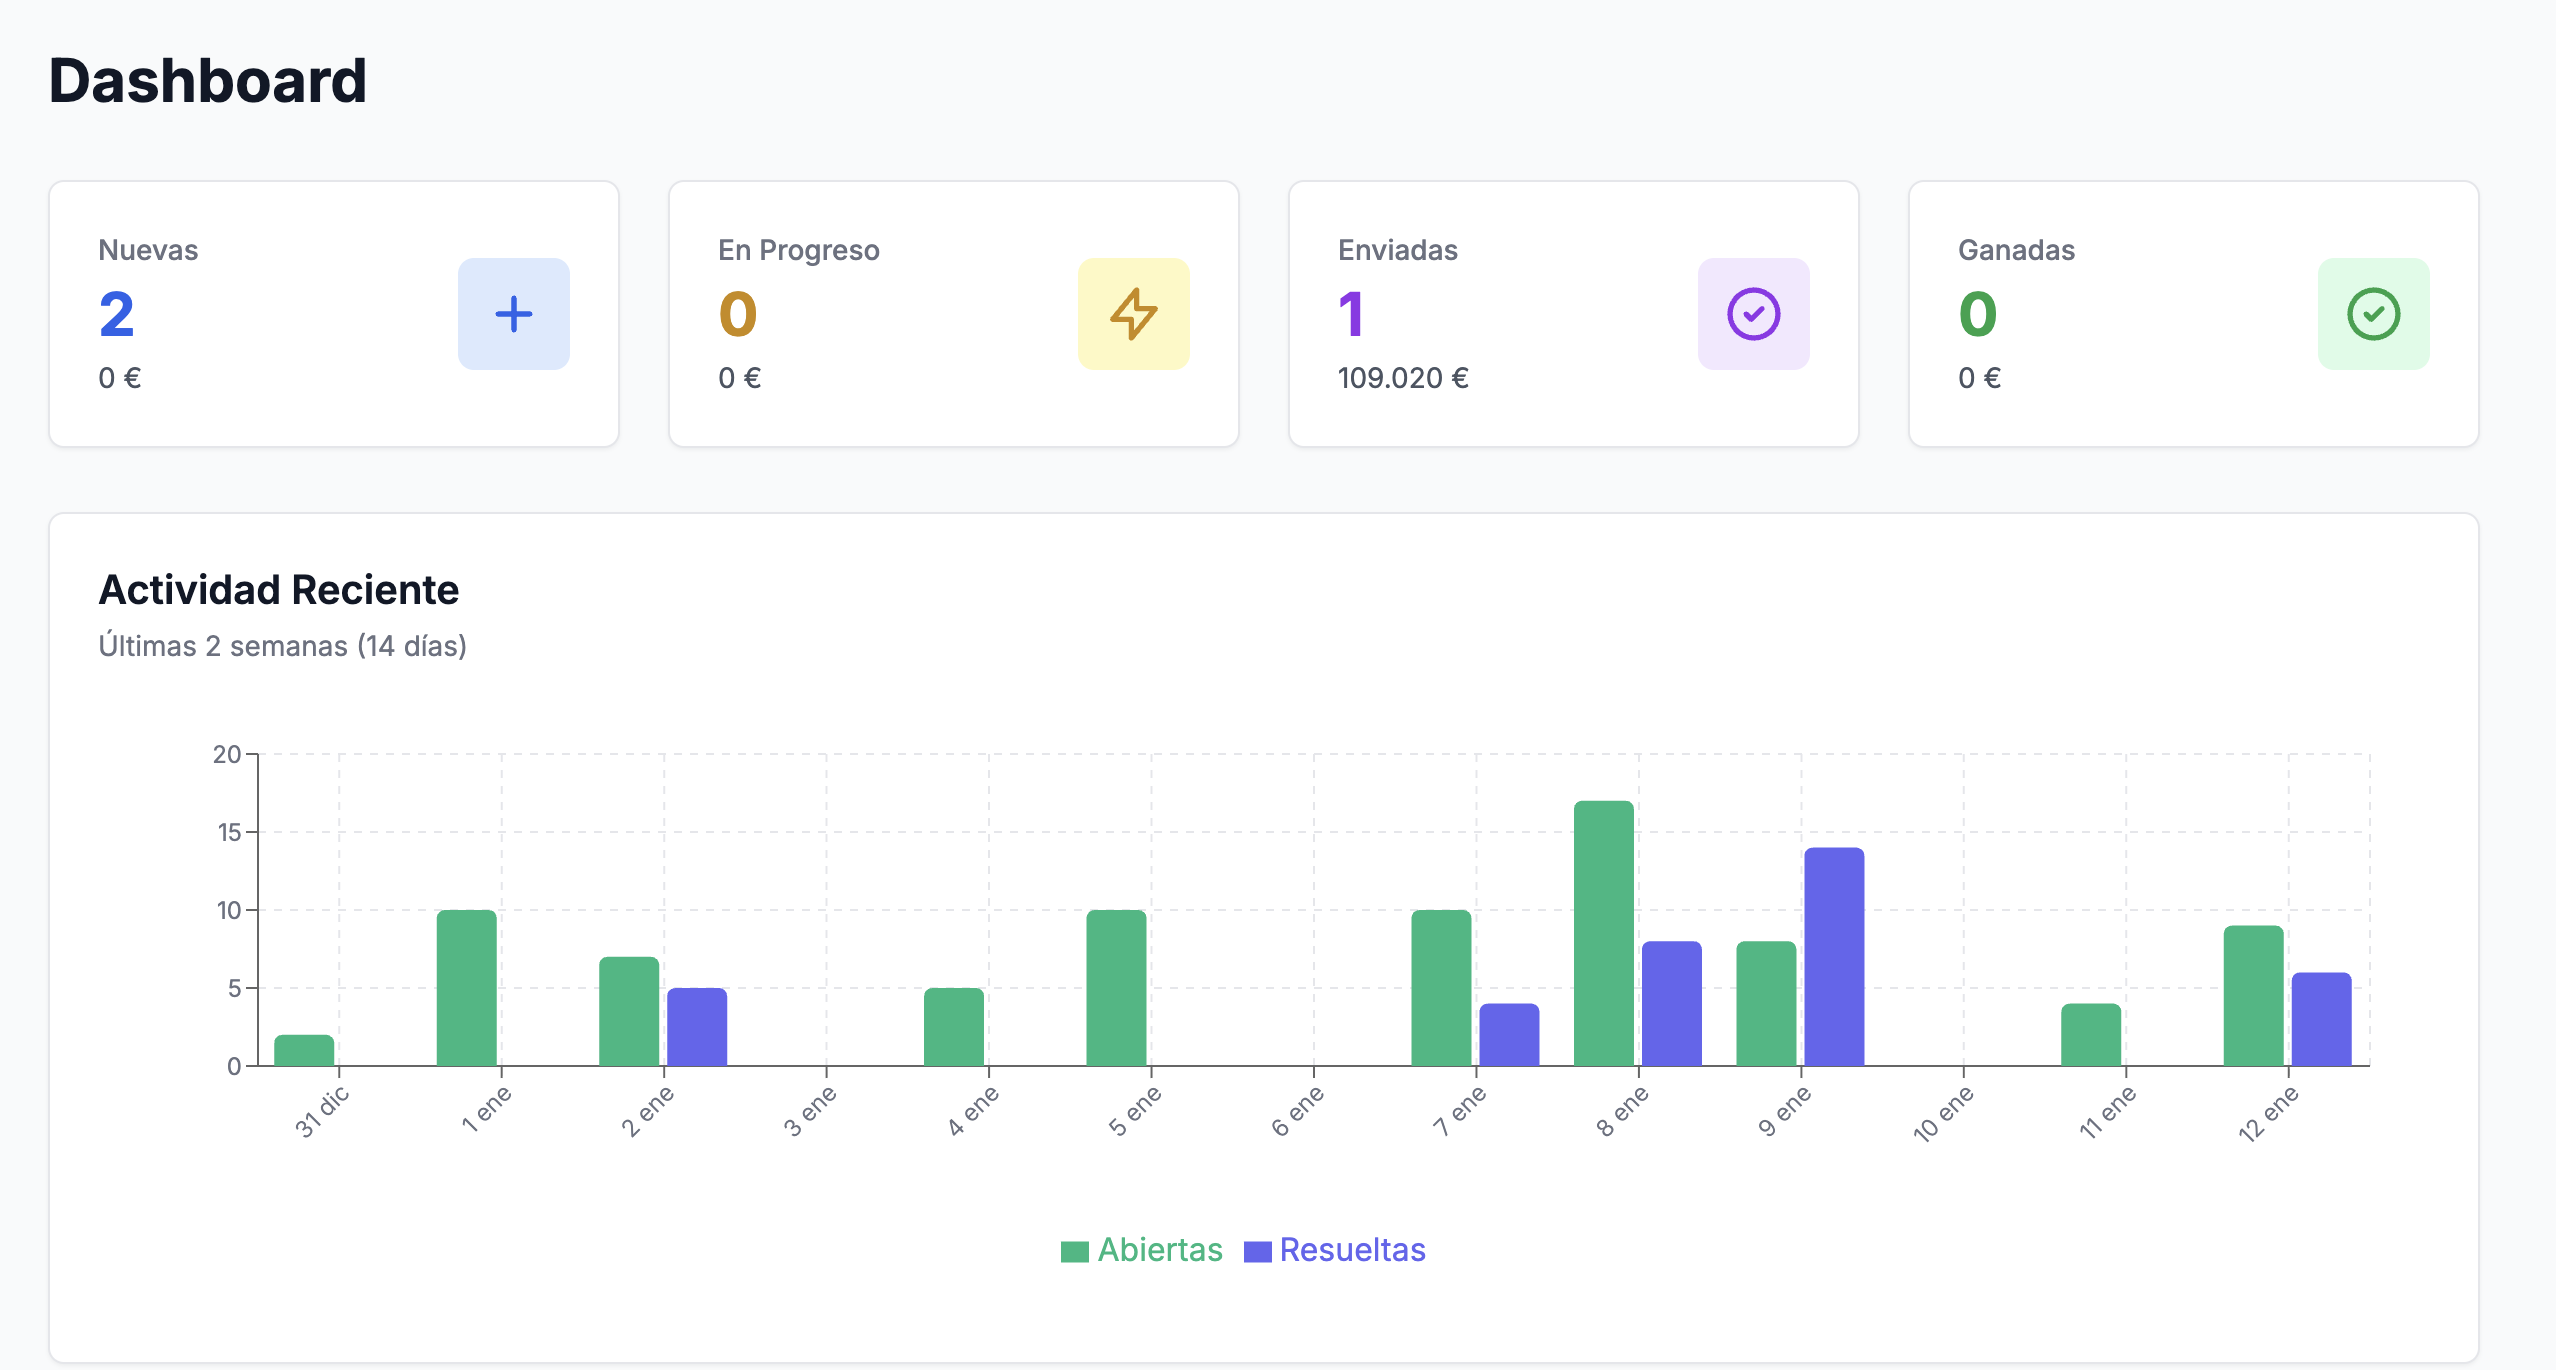Toggle visibility of the Resueltas series
This screenshot has height=1370, width=2556.
tap(1353, 1249)
